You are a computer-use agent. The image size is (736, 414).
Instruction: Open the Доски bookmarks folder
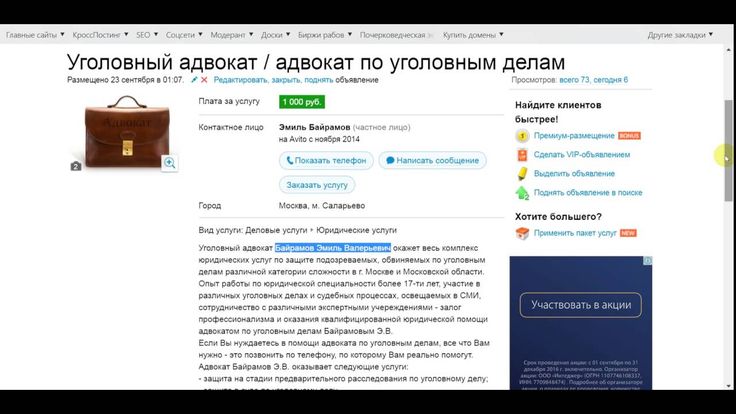pos(276,35)
